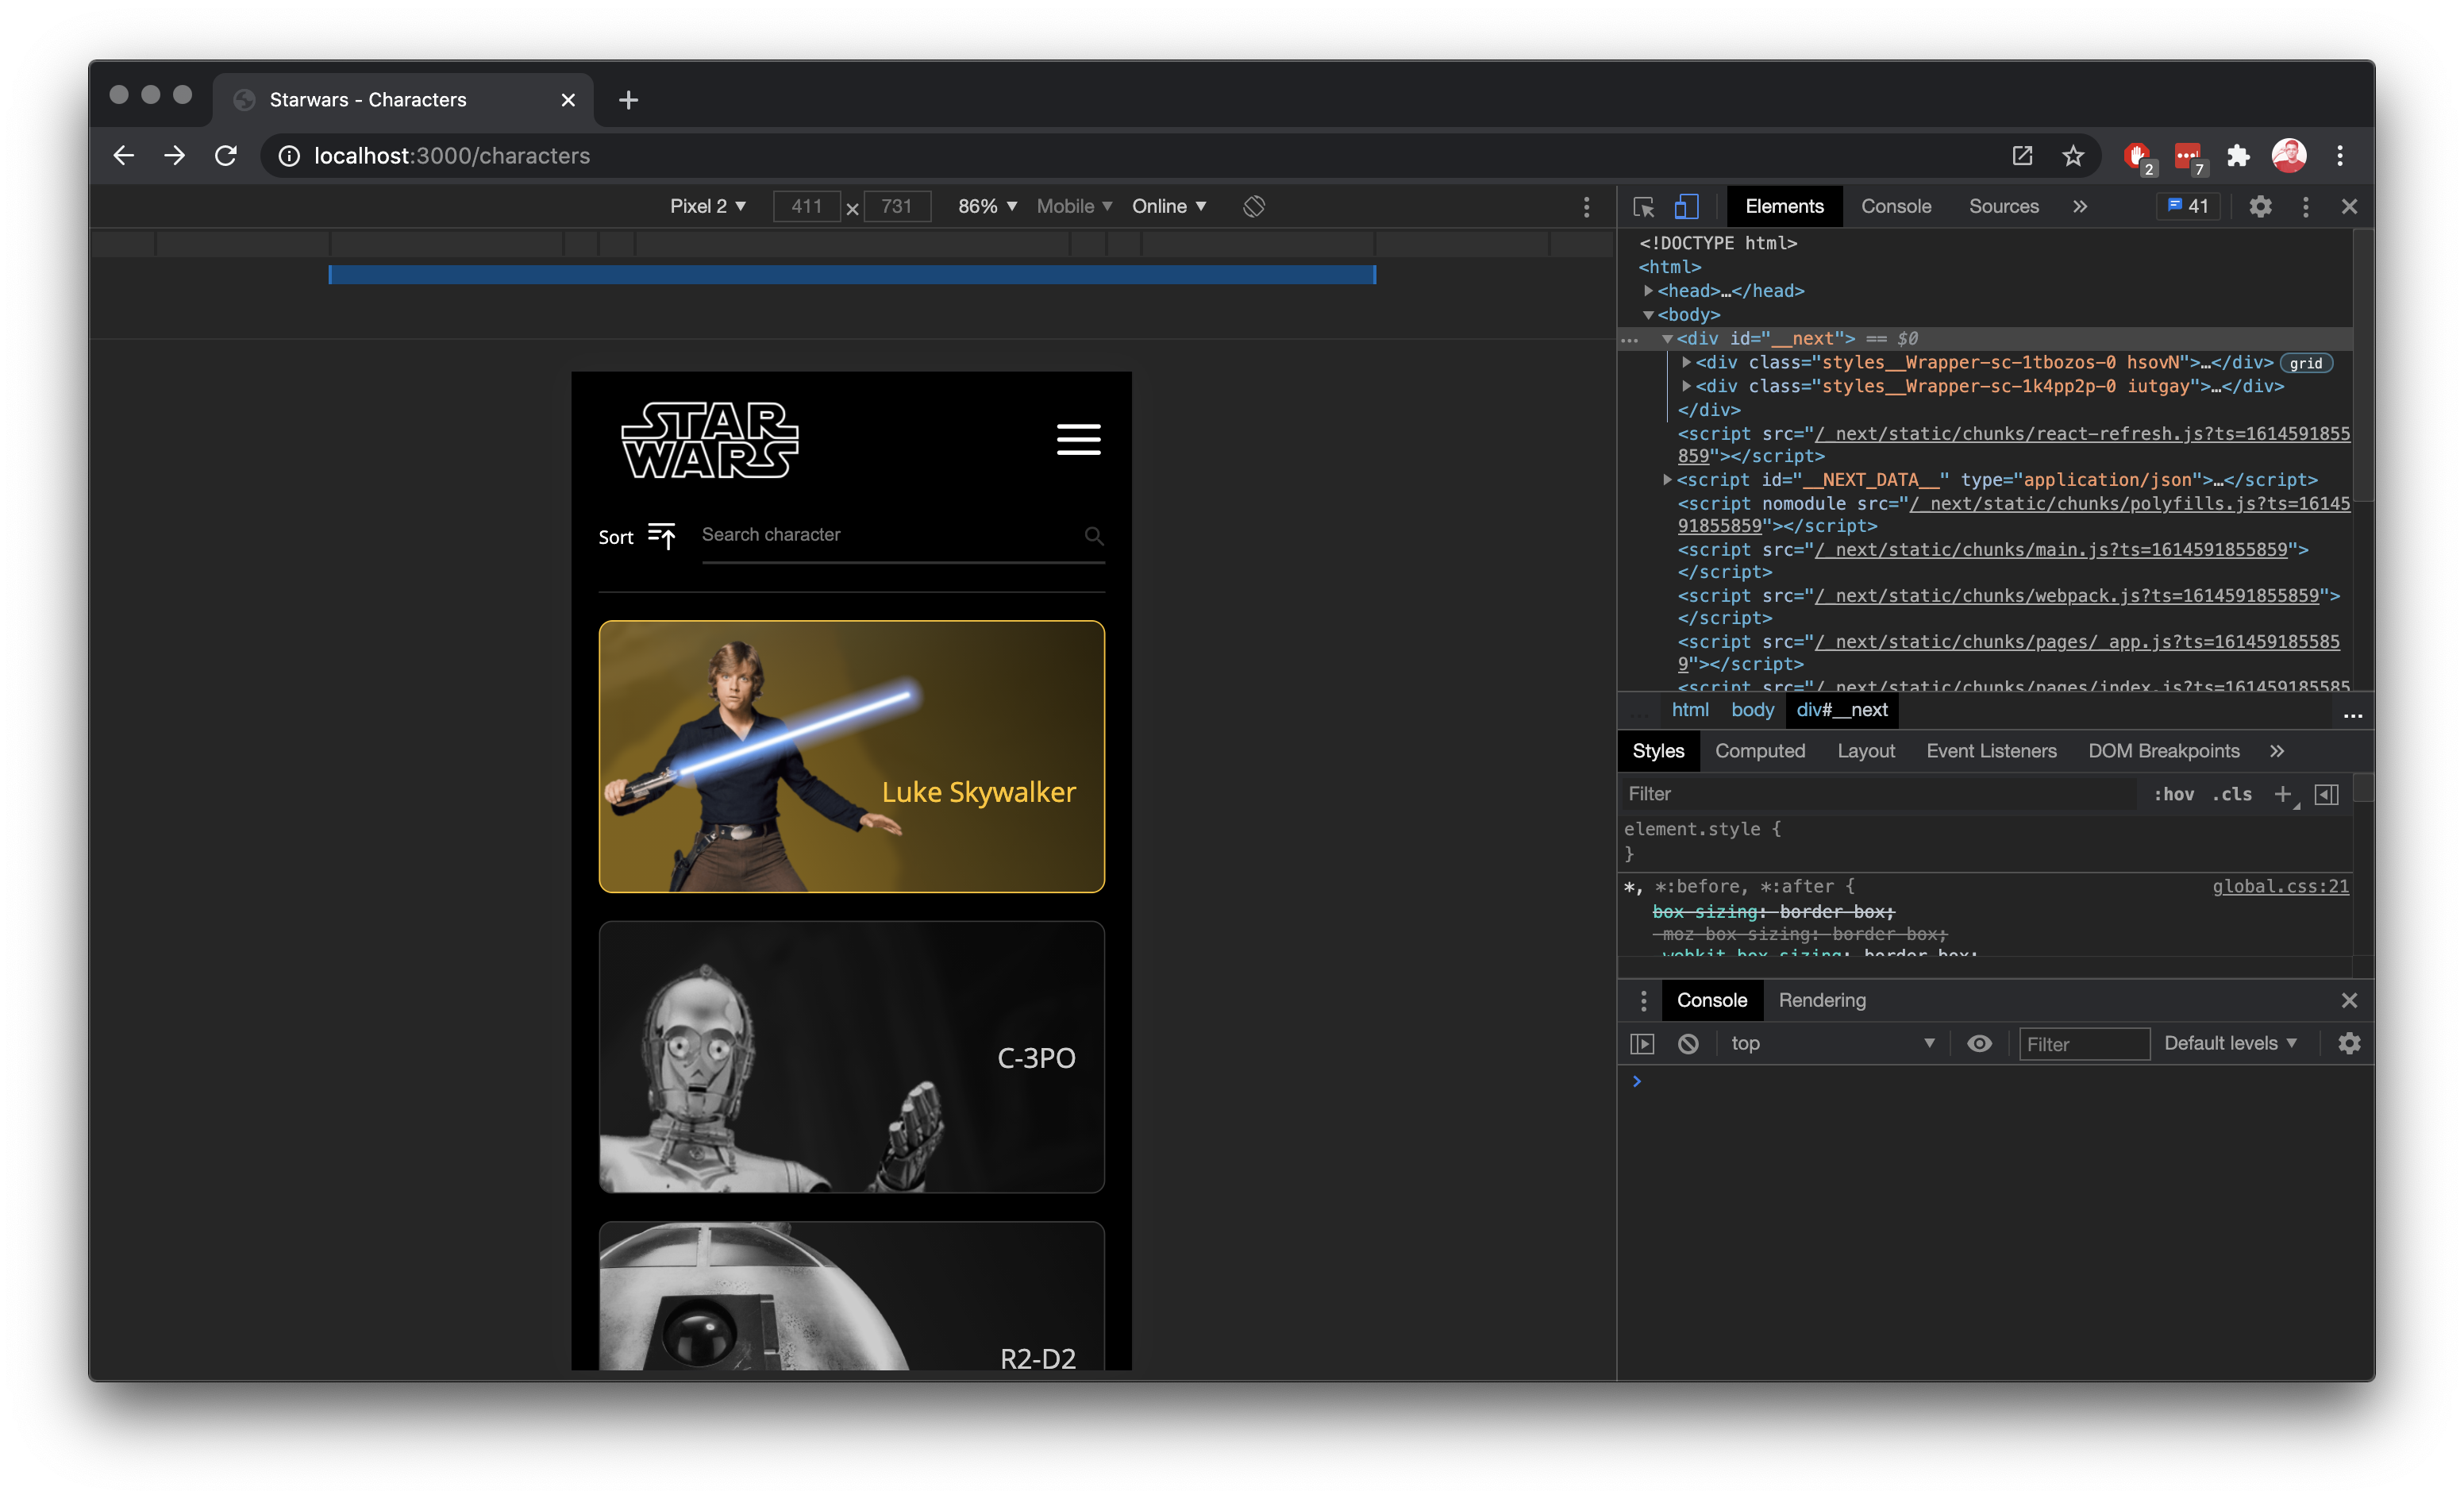Reload the page
This screenshot has height=1499, width=2464.
pyautogui.click(x=226, y=156)
